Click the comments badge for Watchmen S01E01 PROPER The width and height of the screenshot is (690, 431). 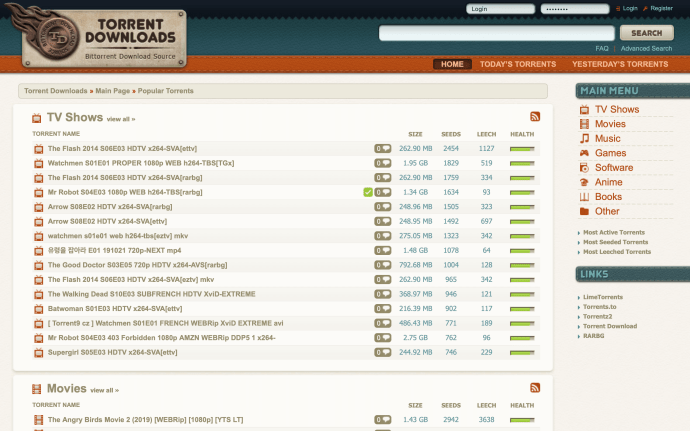click(382, 163)
